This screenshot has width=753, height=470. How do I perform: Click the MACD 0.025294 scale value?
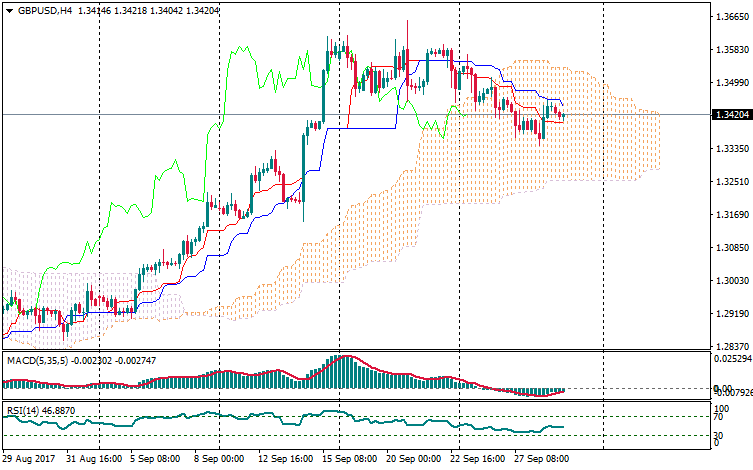728,357
